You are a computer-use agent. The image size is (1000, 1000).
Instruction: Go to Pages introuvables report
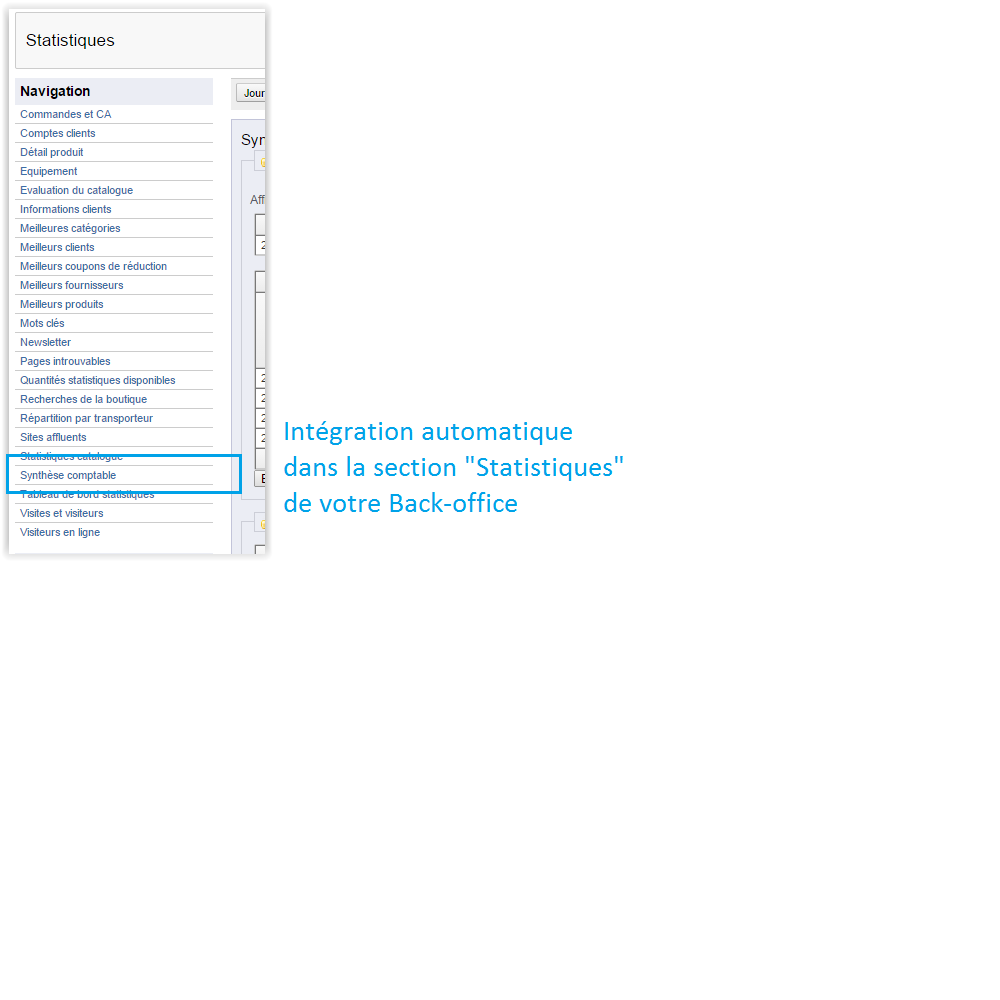65,361
